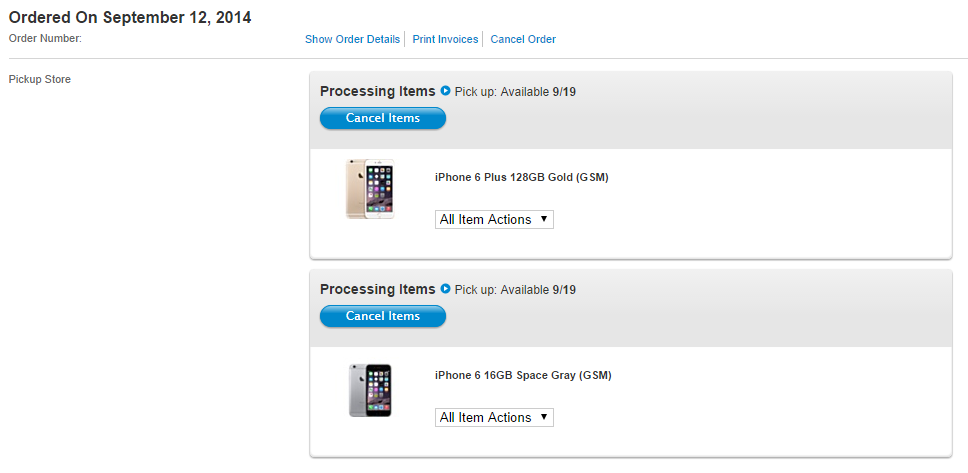
Task: Click the Order Number label
Action: (45, 38)
